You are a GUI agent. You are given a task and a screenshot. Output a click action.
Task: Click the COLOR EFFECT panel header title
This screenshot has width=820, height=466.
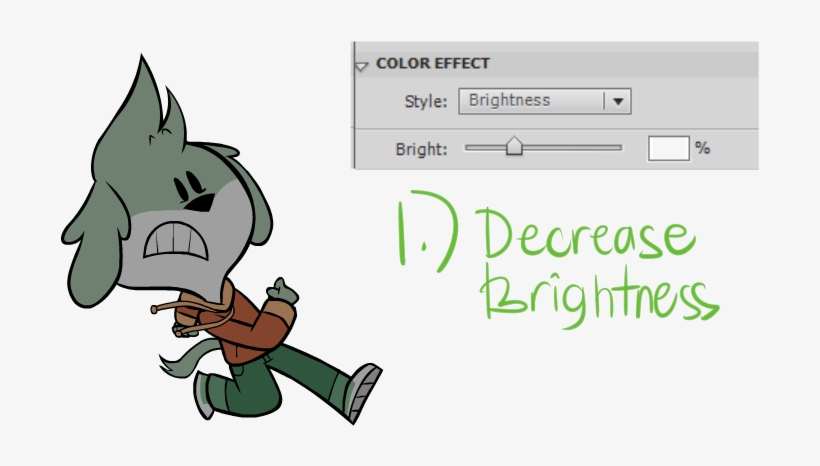tap(433, 63)
